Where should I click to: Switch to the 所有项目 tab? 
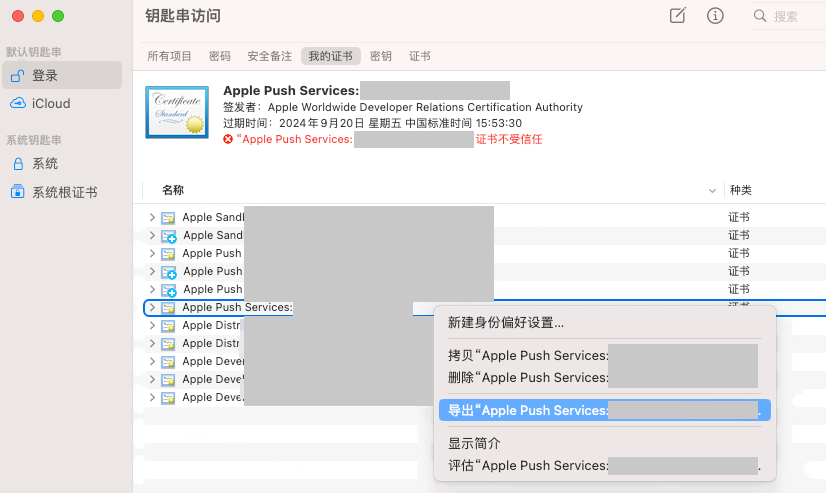pos(169,56)
